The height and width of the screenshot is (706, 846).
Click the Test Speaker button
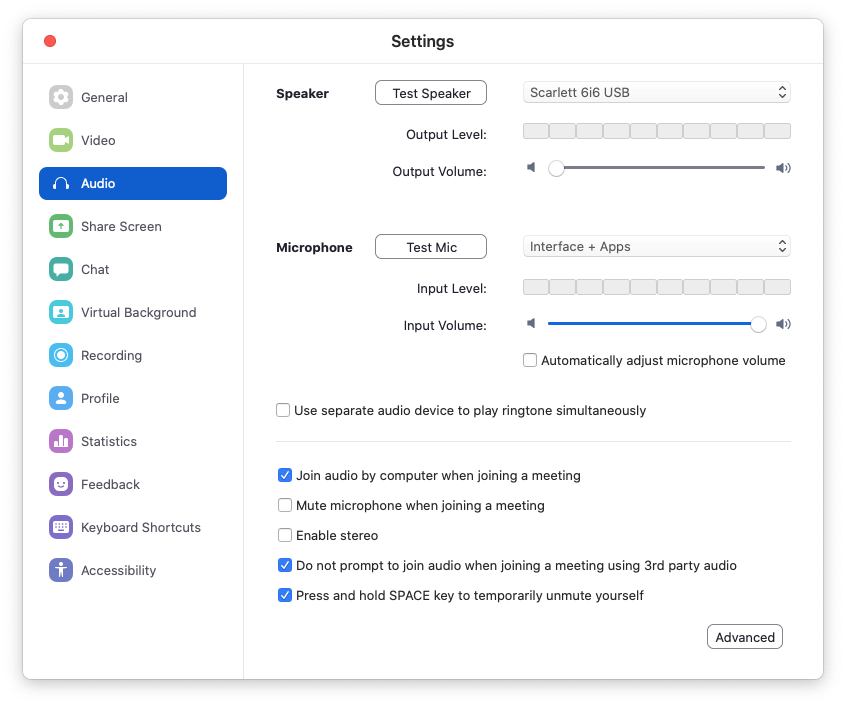(431, 93)
